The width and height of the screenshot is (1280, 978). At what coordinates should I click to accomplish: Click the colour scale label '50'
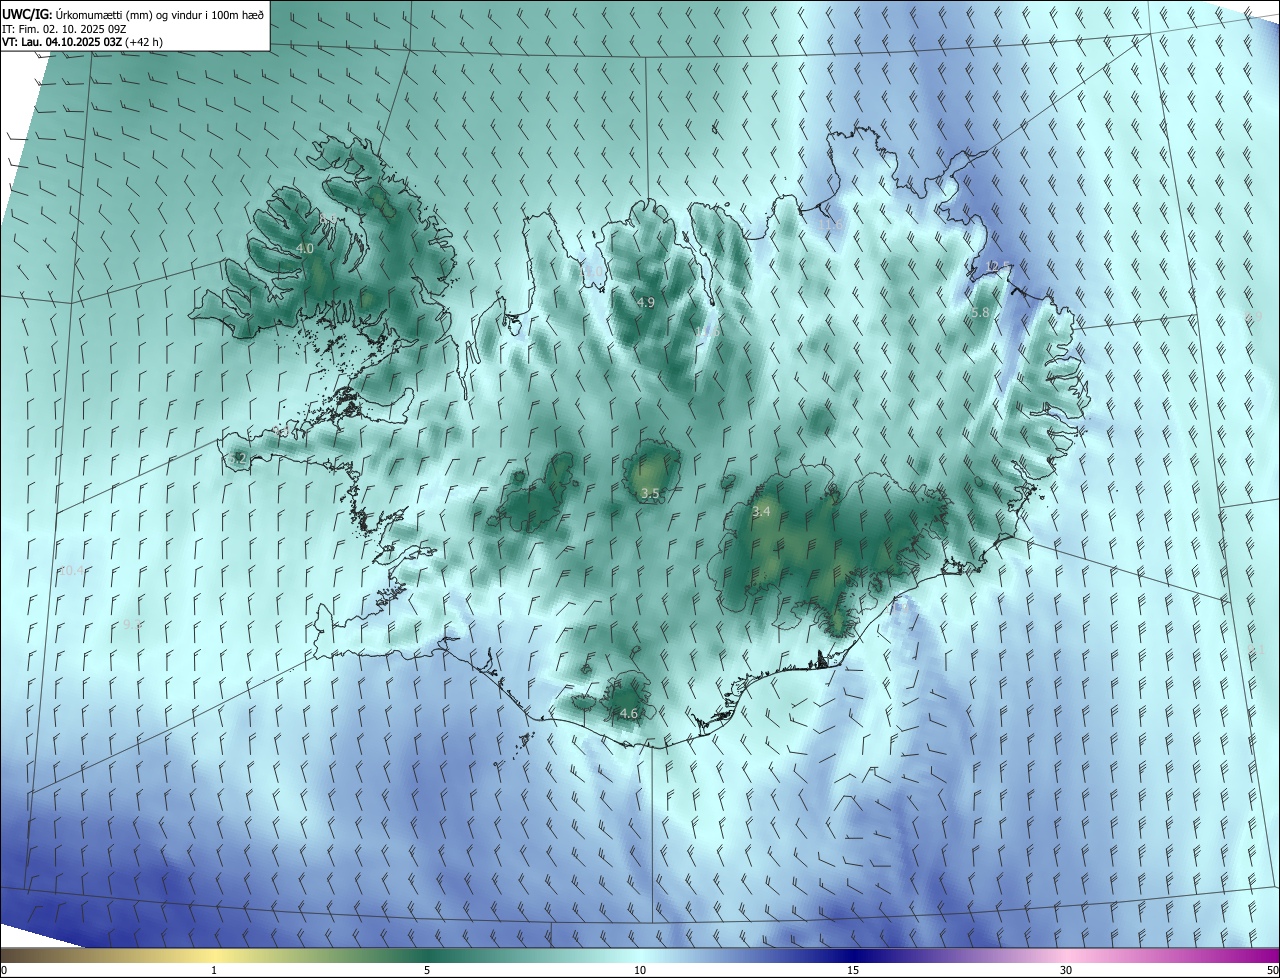[1271, 970]
